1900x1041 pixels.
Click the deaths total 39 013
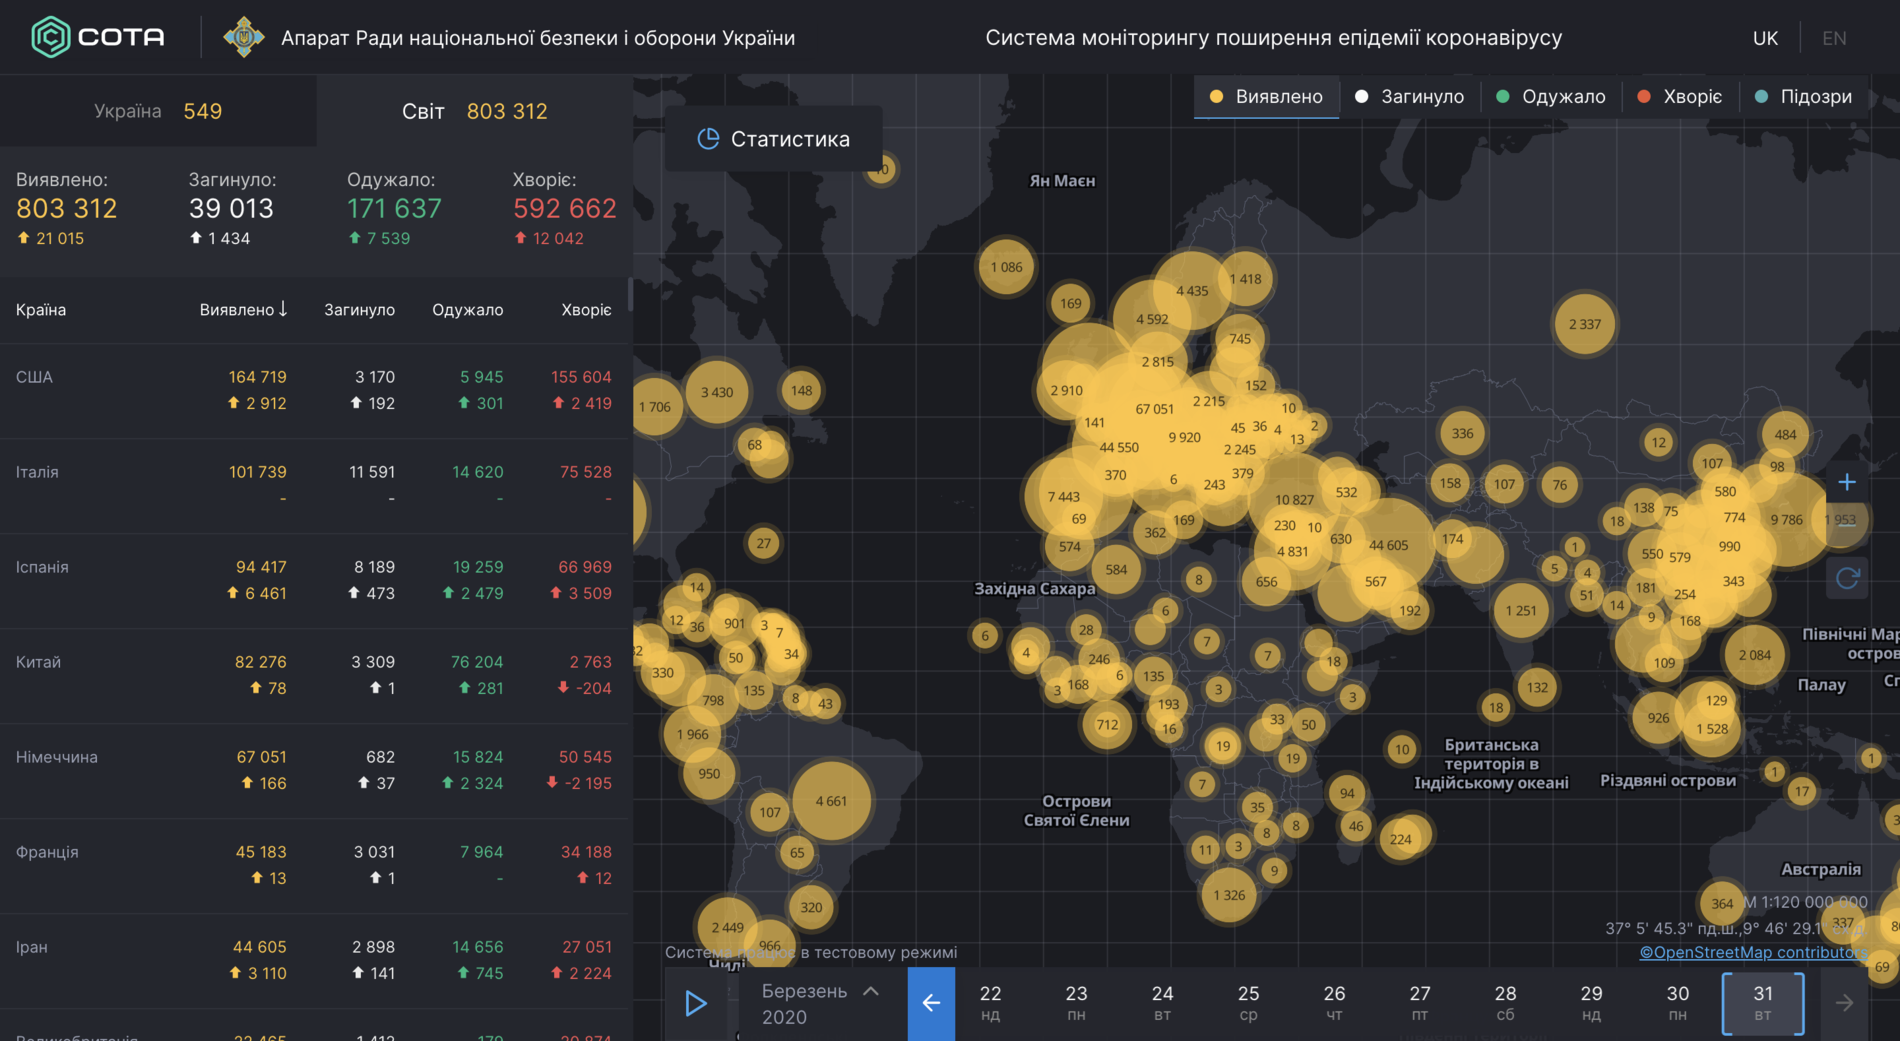(x=231, y=208)
